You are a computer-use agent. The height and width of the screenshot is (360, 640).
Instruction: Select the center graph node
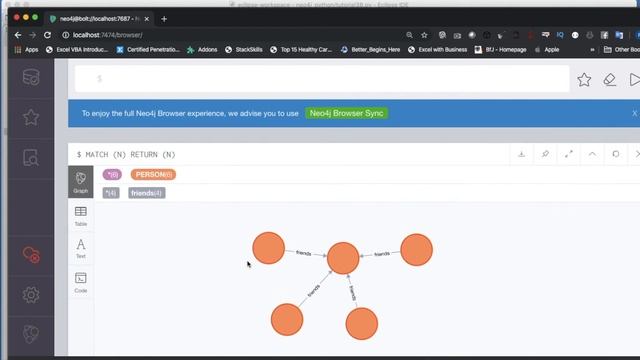(343, 258)
